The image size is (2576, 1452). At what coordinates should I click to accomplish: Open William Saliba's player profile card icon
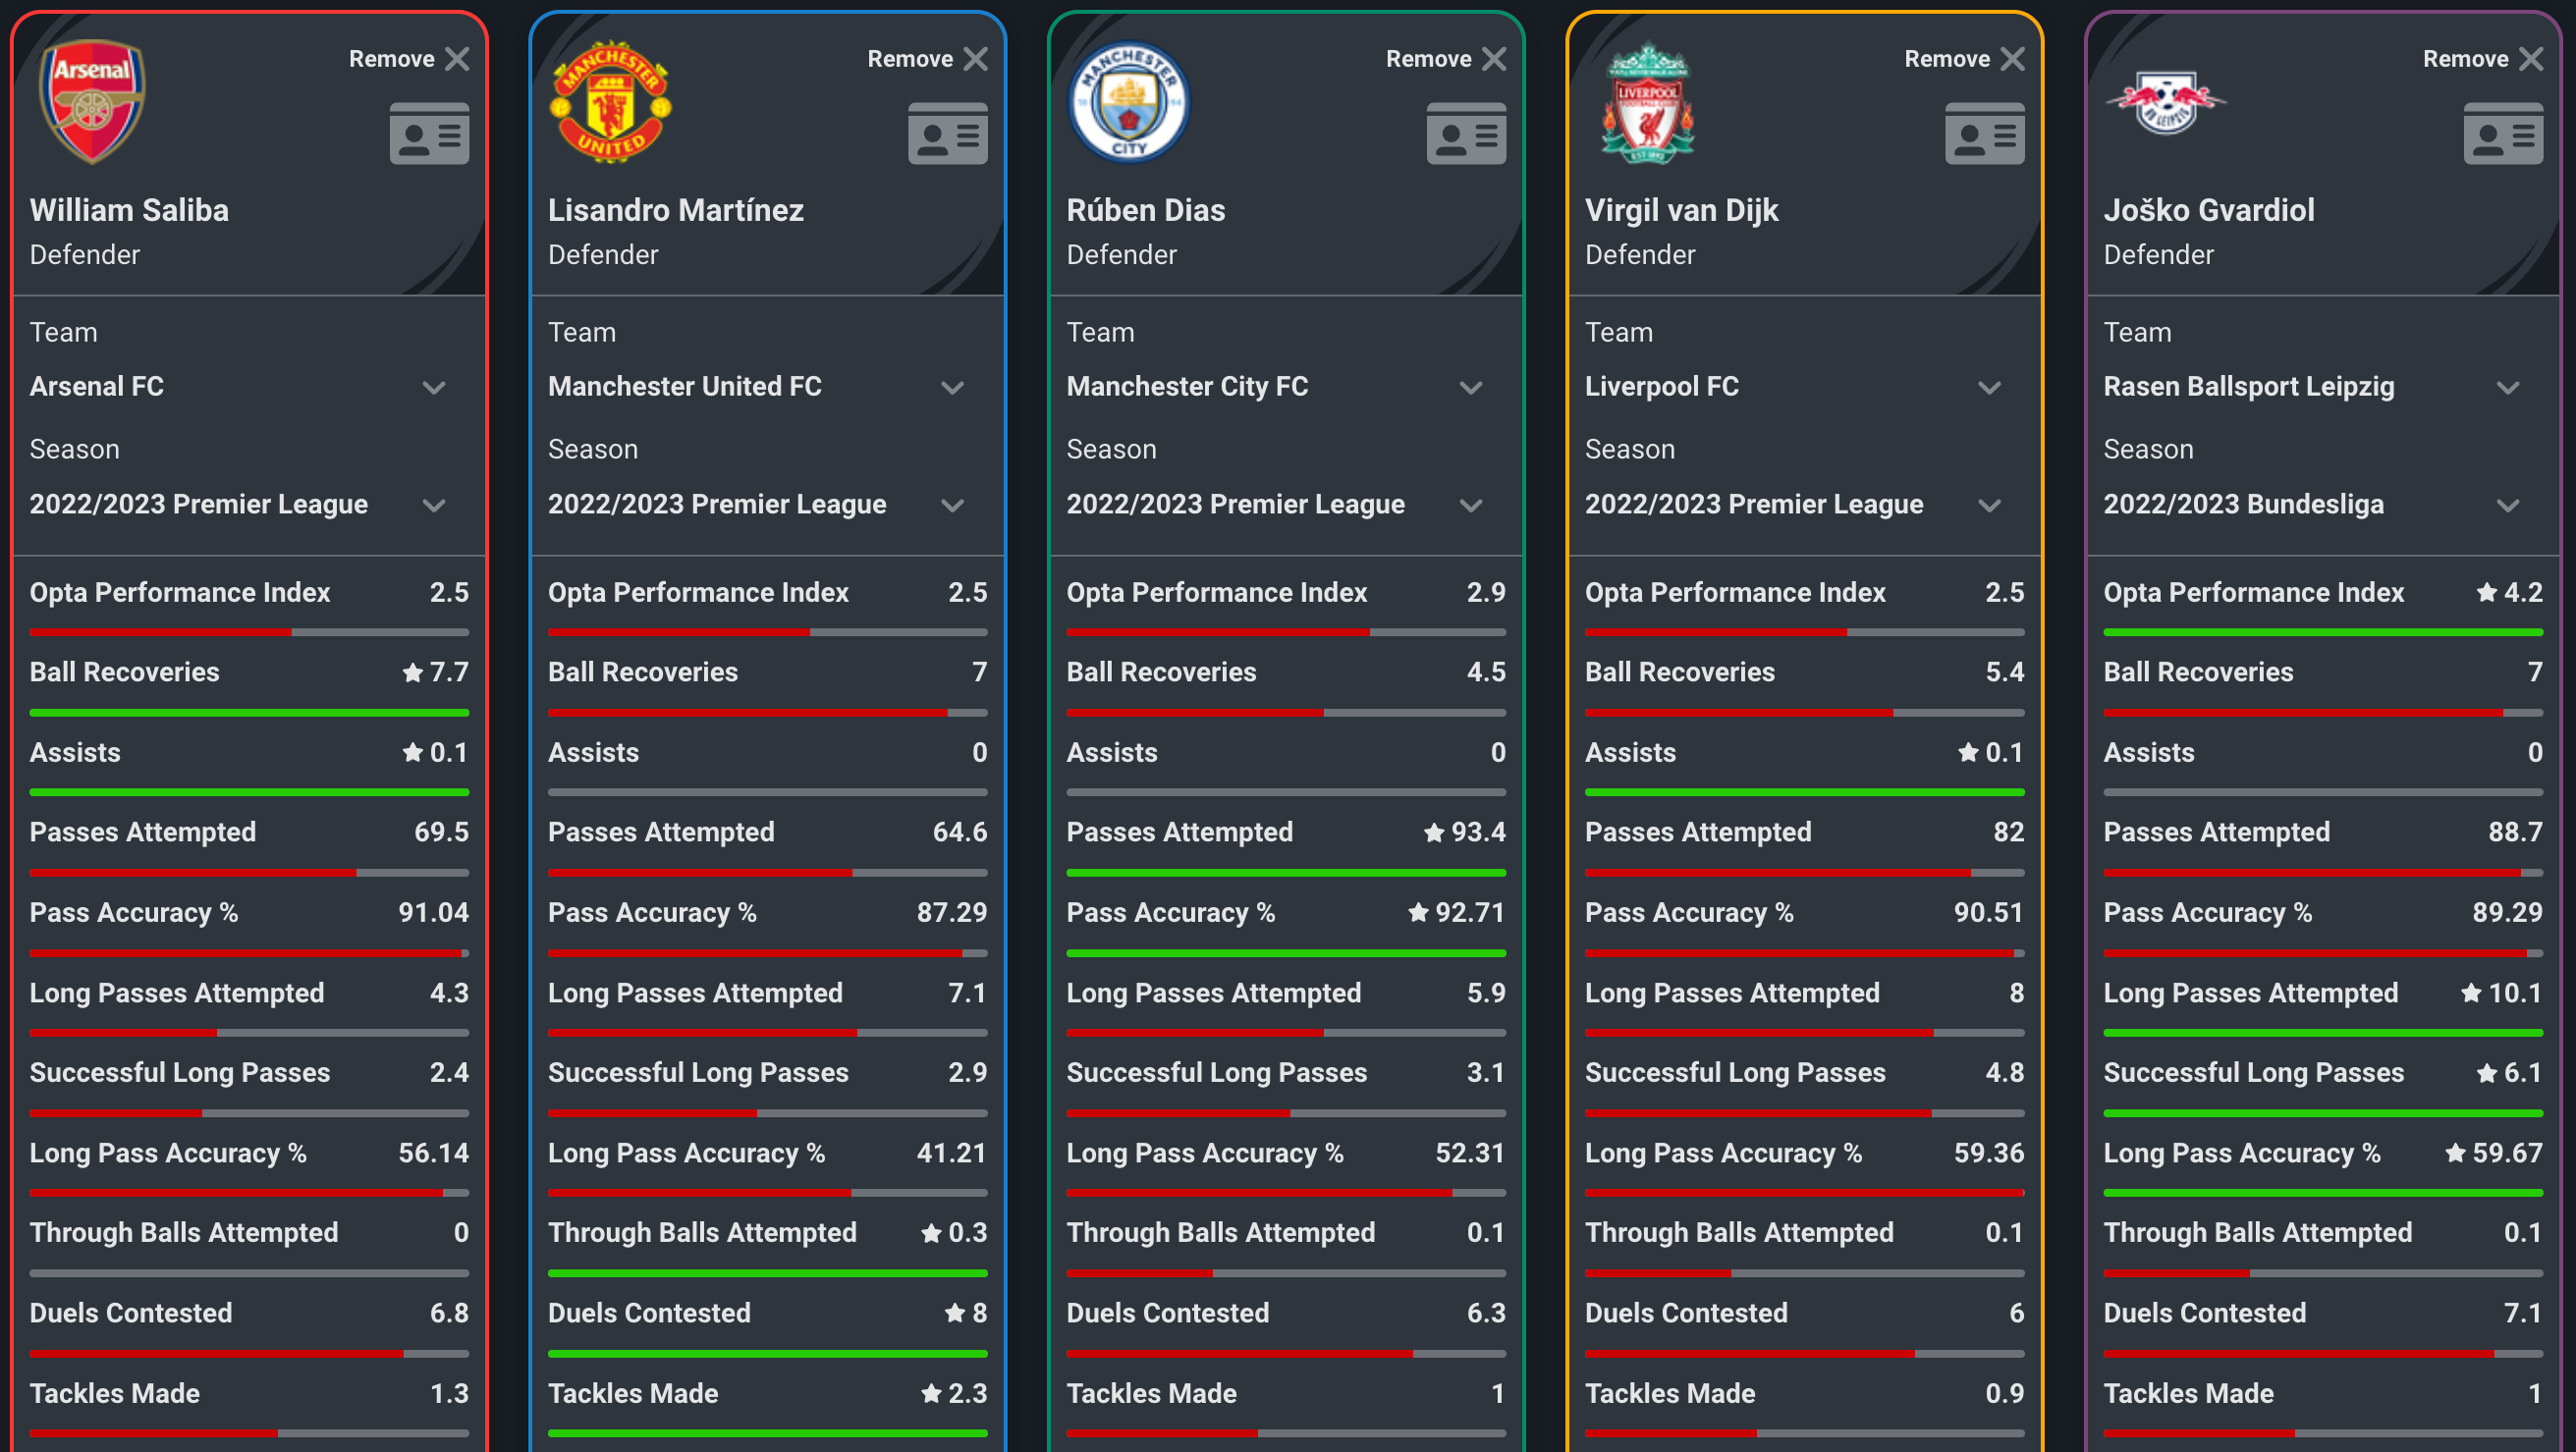pos(429,133)
